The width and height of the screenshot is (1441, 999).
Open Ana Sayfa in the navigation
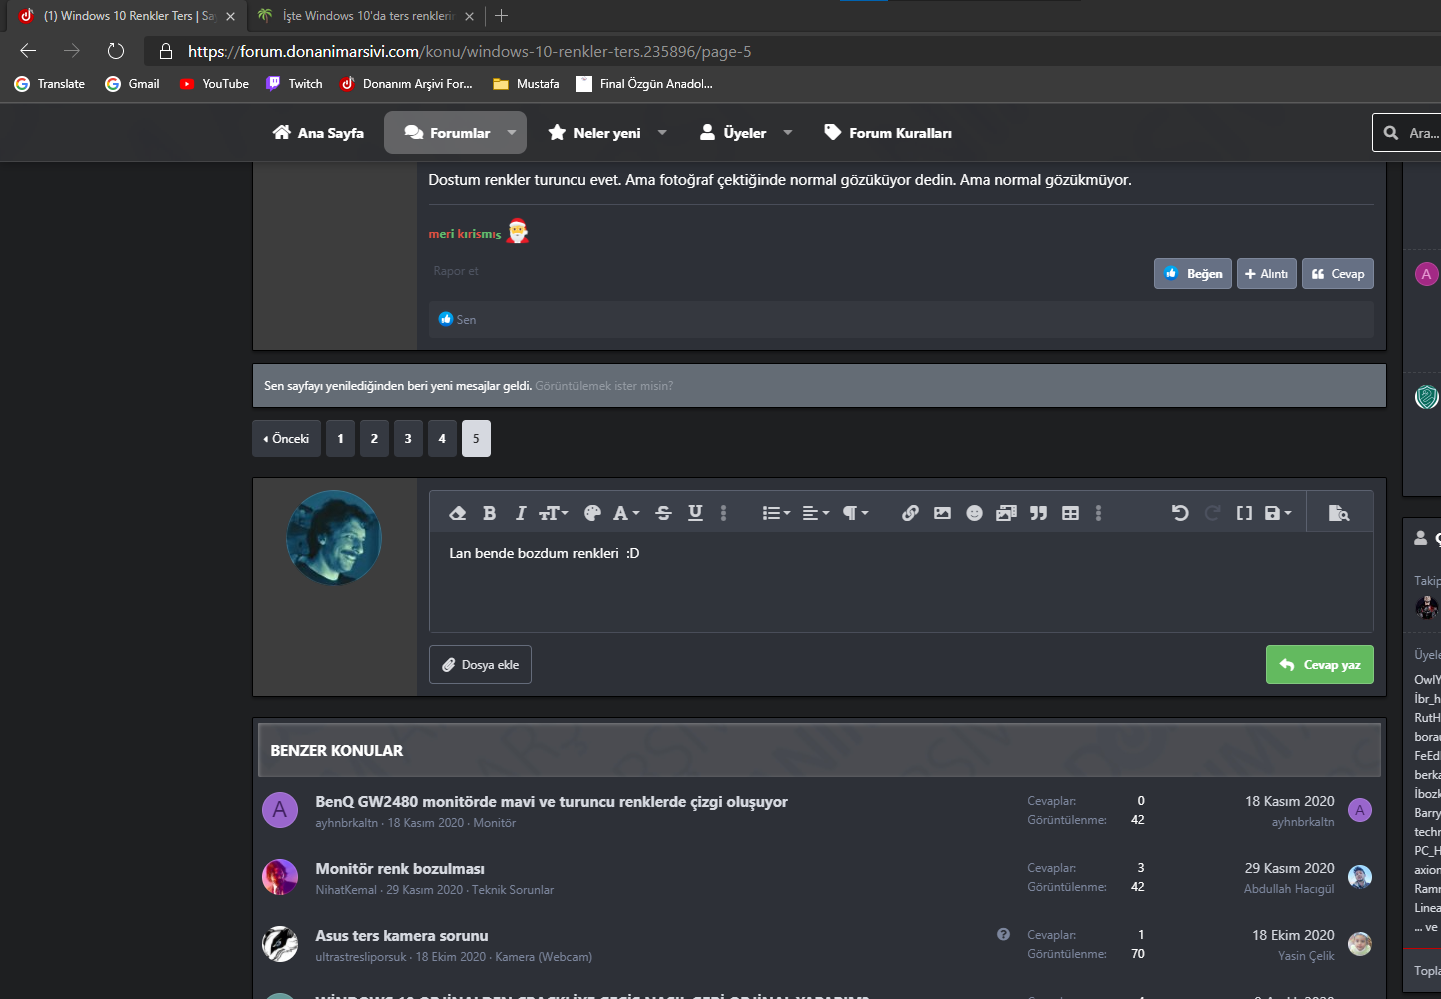(318, 133)
